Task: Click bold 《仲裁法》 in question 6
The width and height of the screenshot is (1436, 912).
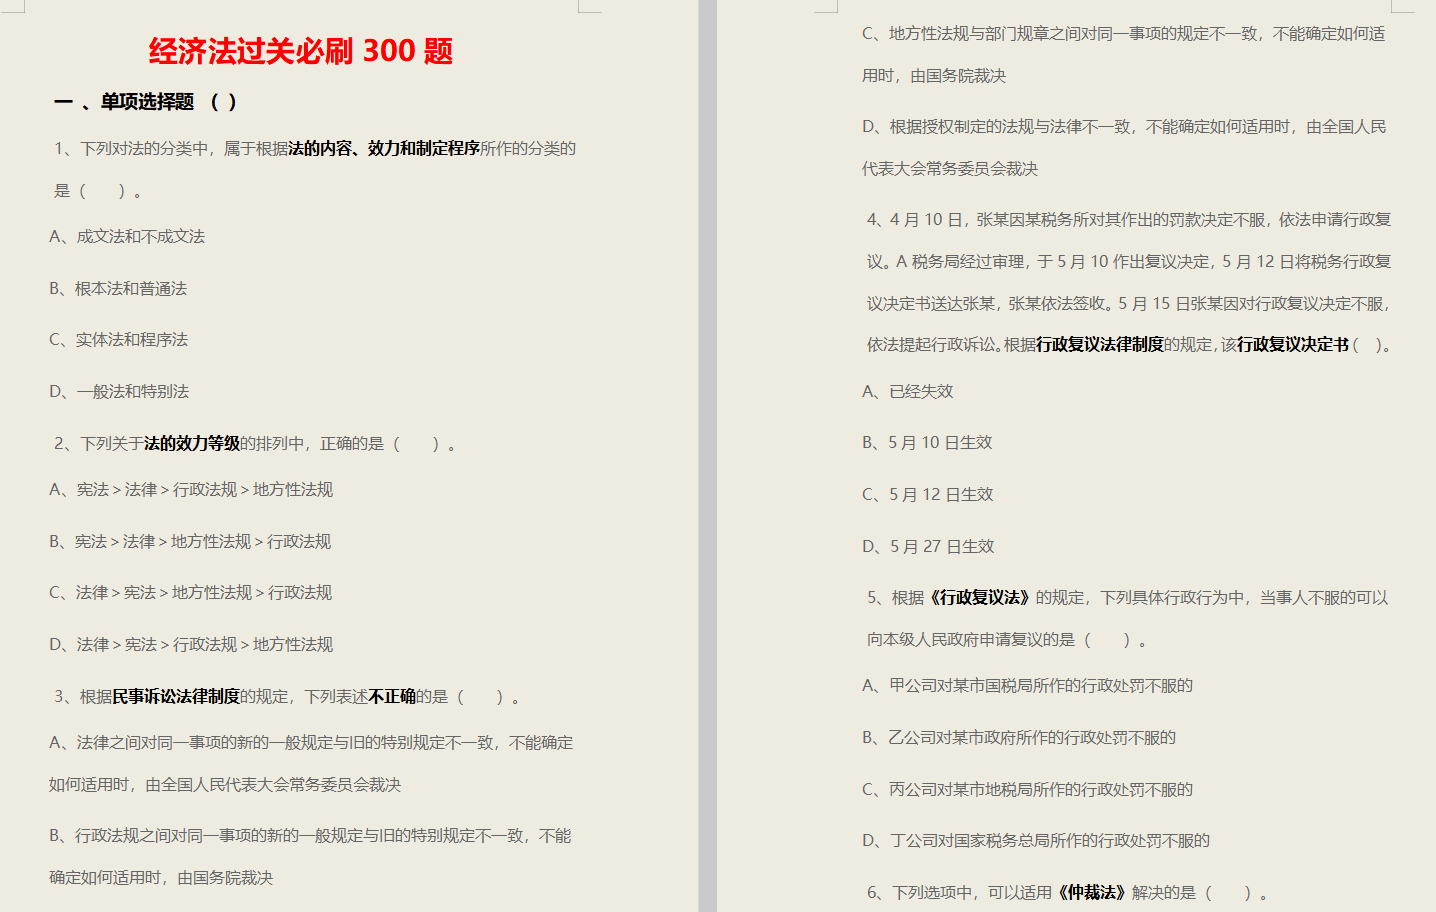Action: point(1092,893)
